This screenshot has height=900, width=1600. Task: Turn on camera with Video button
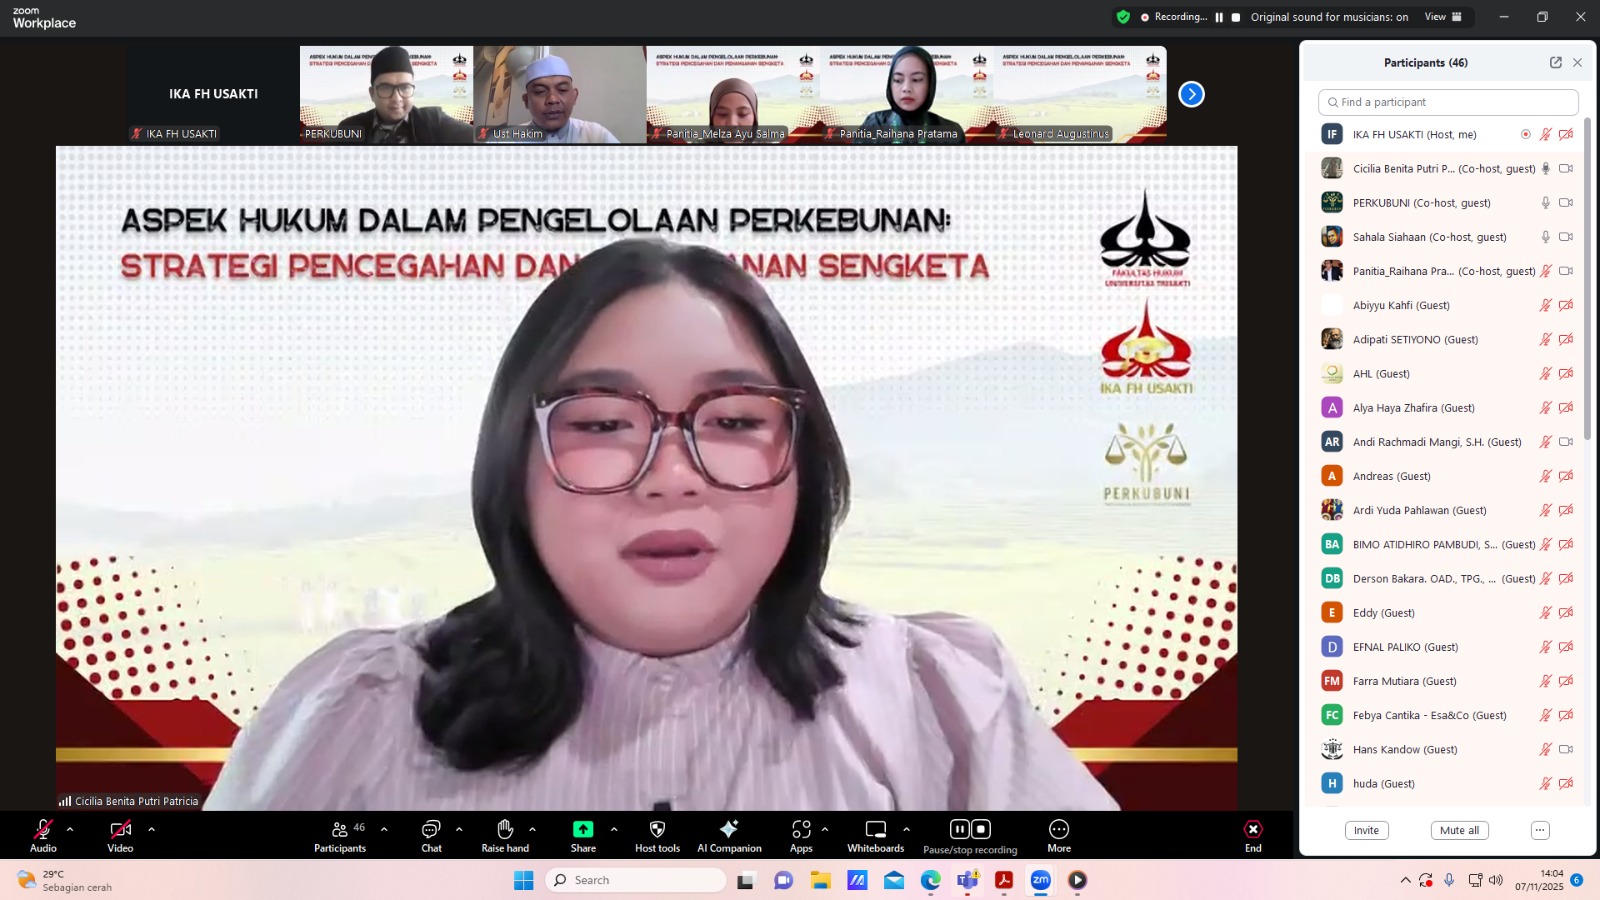[x=120, y=830]
